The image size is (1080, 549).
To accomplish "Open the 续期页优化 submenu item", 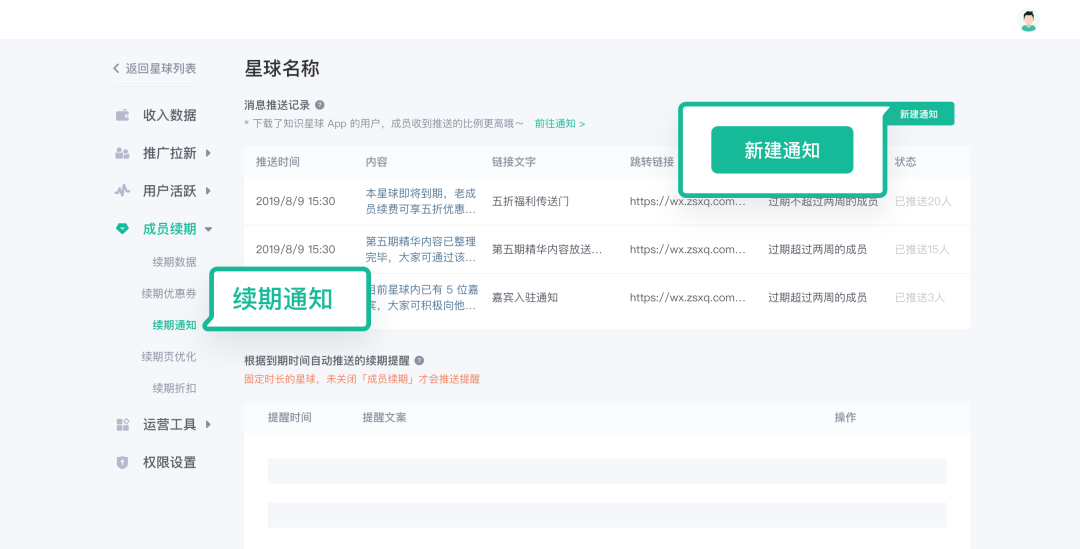I will pos(169,356).
